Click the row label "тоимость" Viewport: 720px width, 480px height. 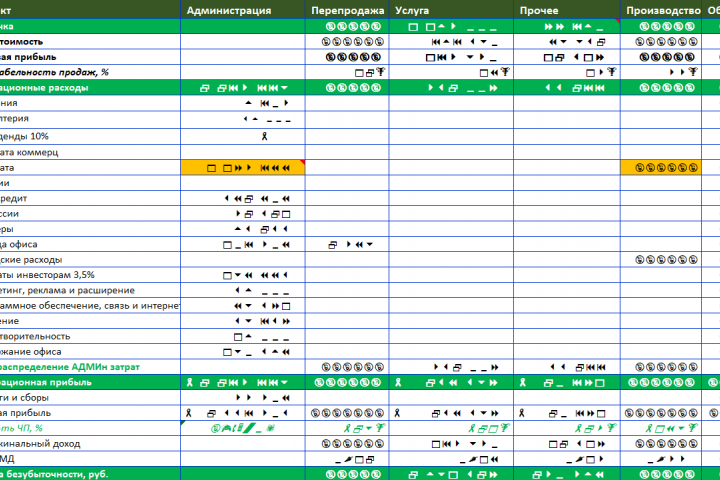(x=21, y=42)
